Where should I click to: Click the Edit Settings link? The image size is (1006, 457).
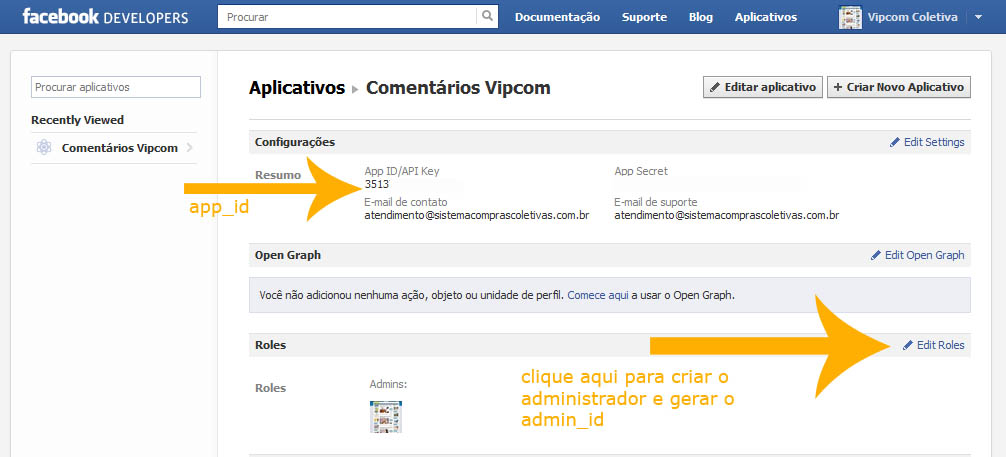click(x=934, y=142)
